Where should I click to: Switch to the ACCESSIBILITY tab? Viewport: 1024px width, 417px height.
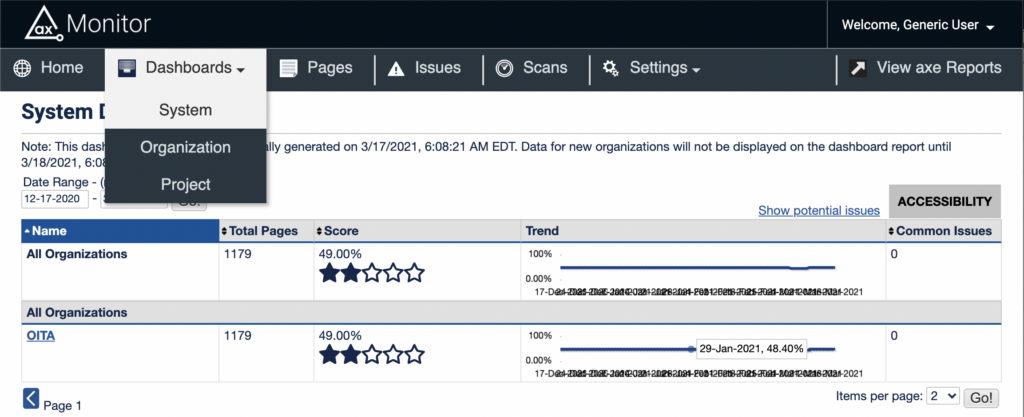coord(943,201)
